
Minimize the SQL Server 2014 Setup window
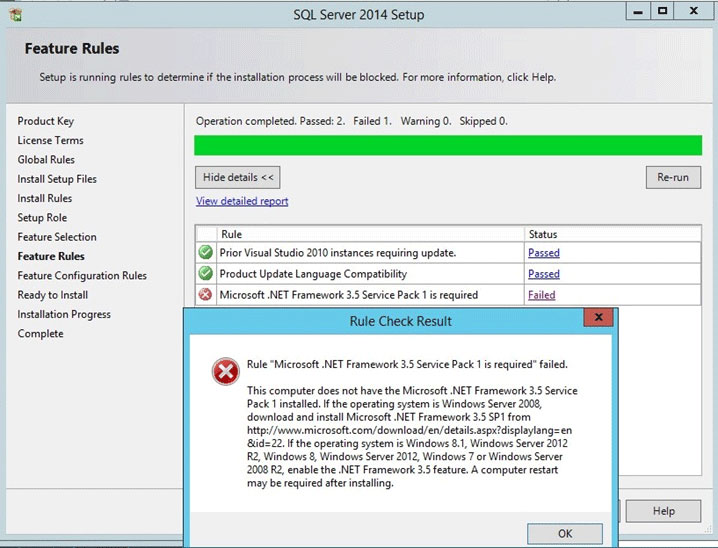click(x=637, y=11)
